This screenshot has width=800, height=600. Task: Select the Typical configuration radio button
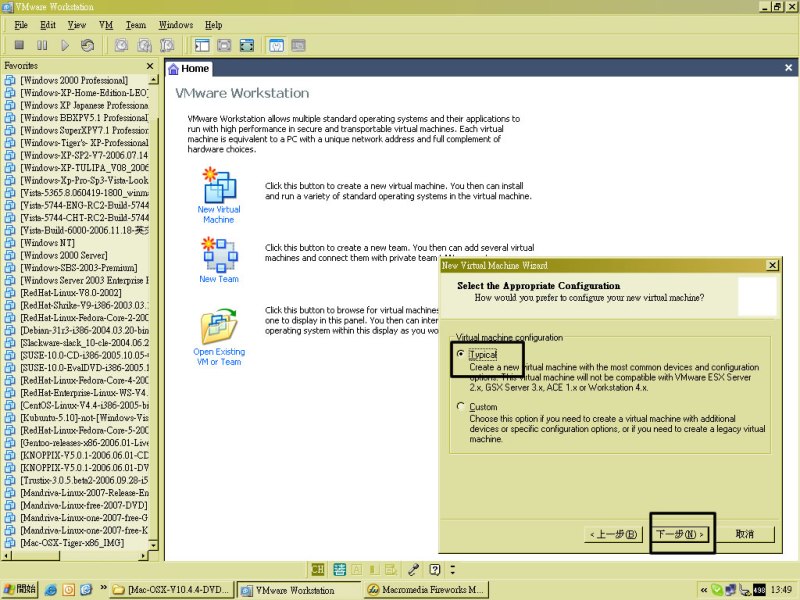[x=461, y=354]
